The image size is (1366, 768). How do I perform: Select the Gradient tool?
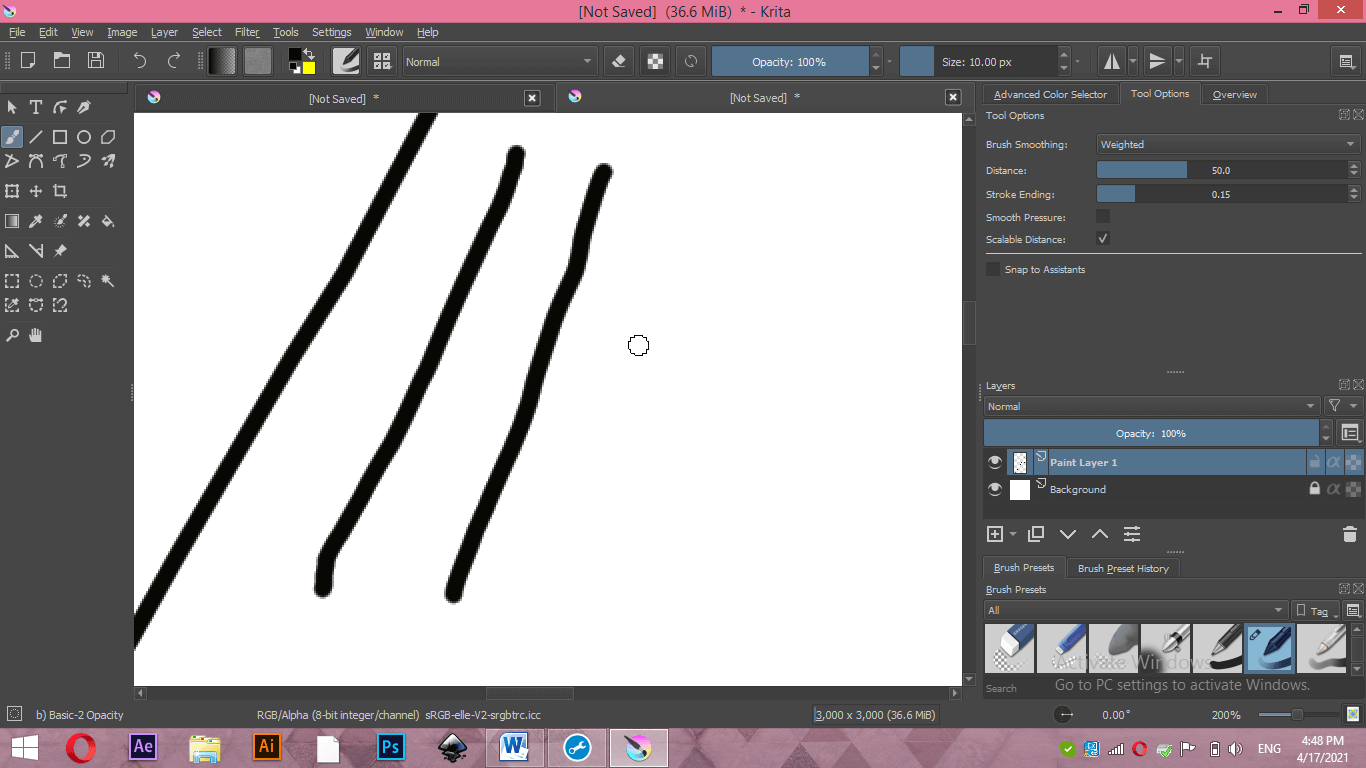(x=12, y=221)
